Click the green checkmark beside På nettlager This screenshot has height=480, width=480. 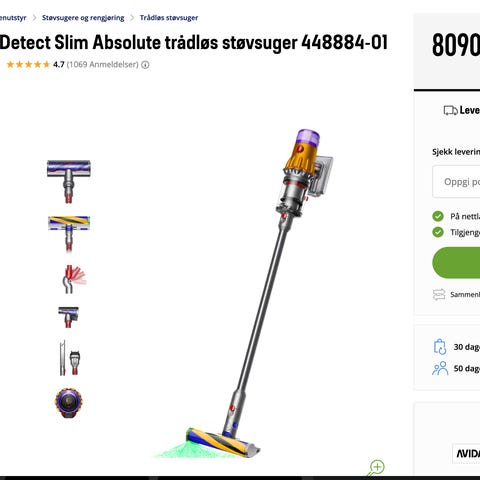438,216
